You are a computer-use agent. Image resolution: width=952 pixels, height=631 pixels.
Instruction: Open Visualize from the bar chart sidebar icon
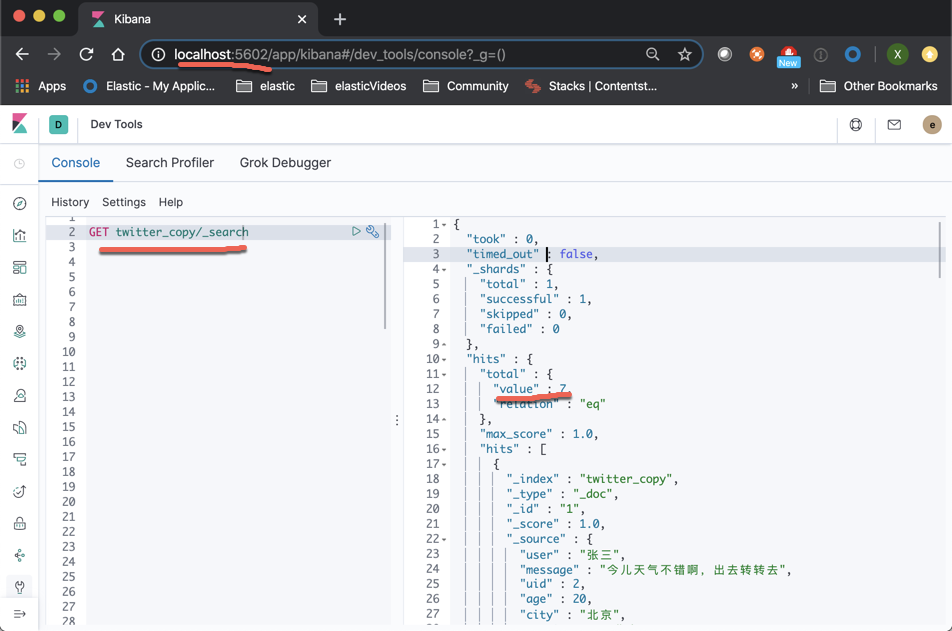pos(19,236)
